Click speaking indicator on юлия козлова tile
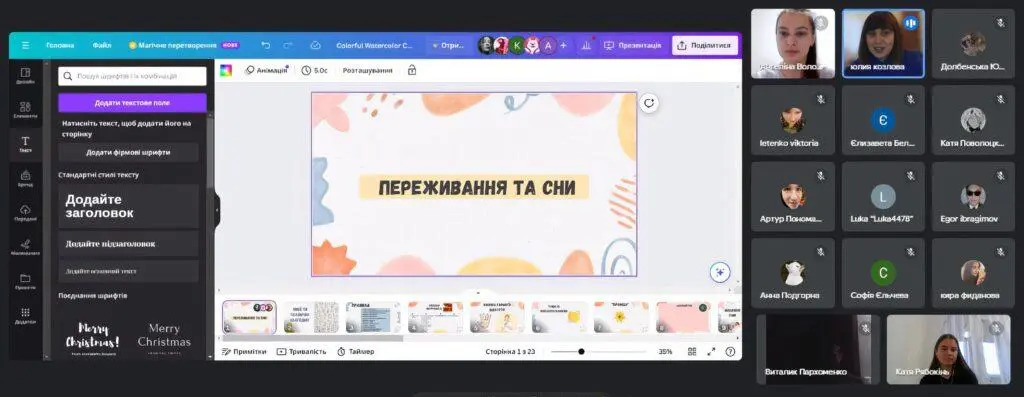The image size is (1024, 397). [910, 23]
